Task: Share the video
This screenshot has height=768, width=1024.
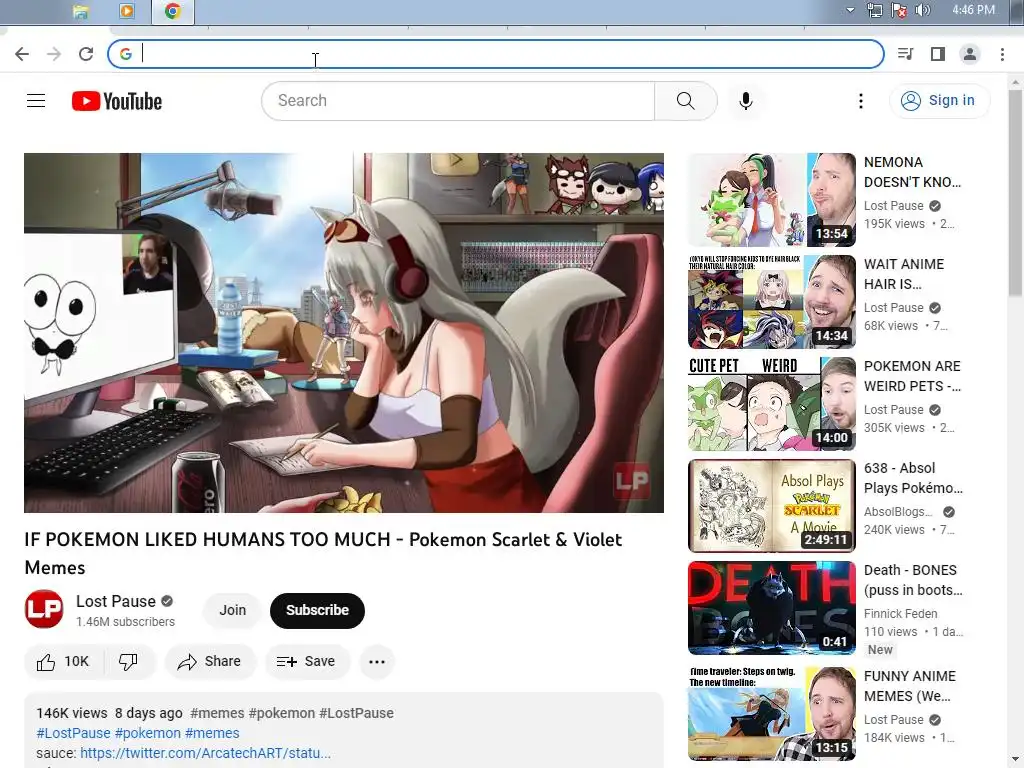Action: coord(210,662)
